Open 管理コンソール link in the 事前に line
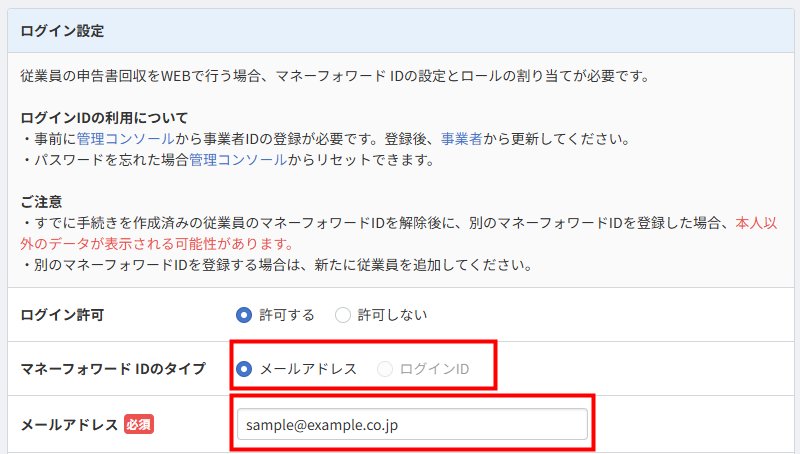Image resolution: width=800 pixels, height=454 pixels. point(126,139)
